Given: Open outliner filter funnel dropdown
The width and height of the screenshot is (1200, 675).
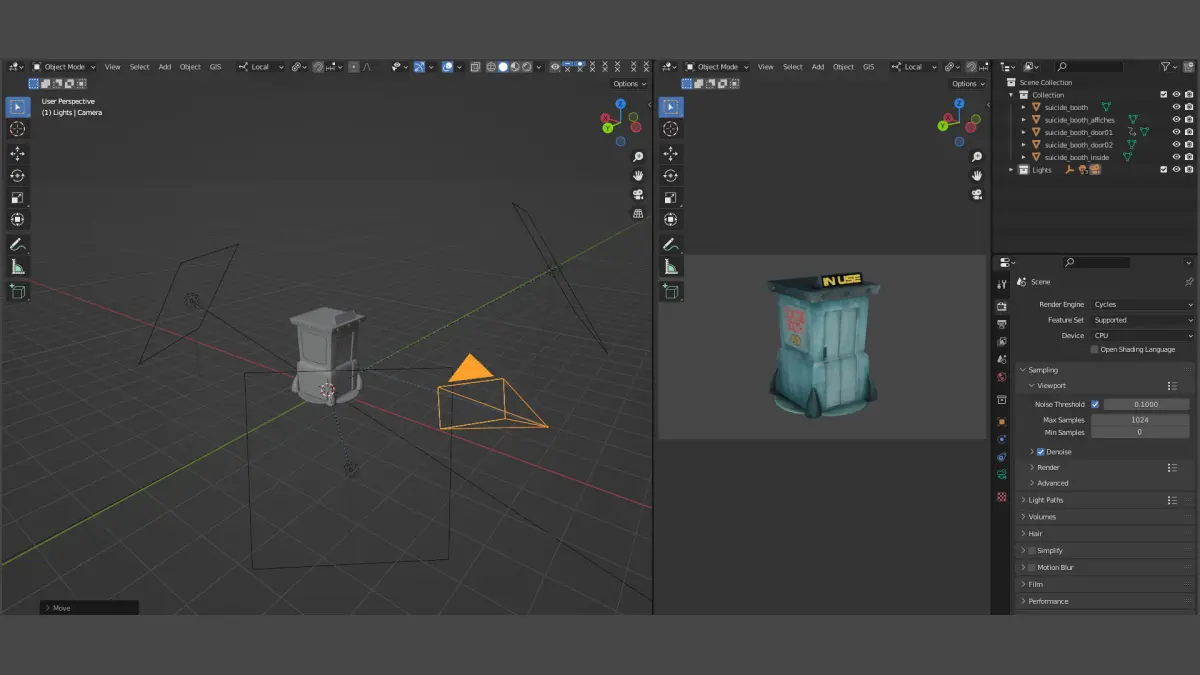Looking at the screenshot, I should point(1170,67).
